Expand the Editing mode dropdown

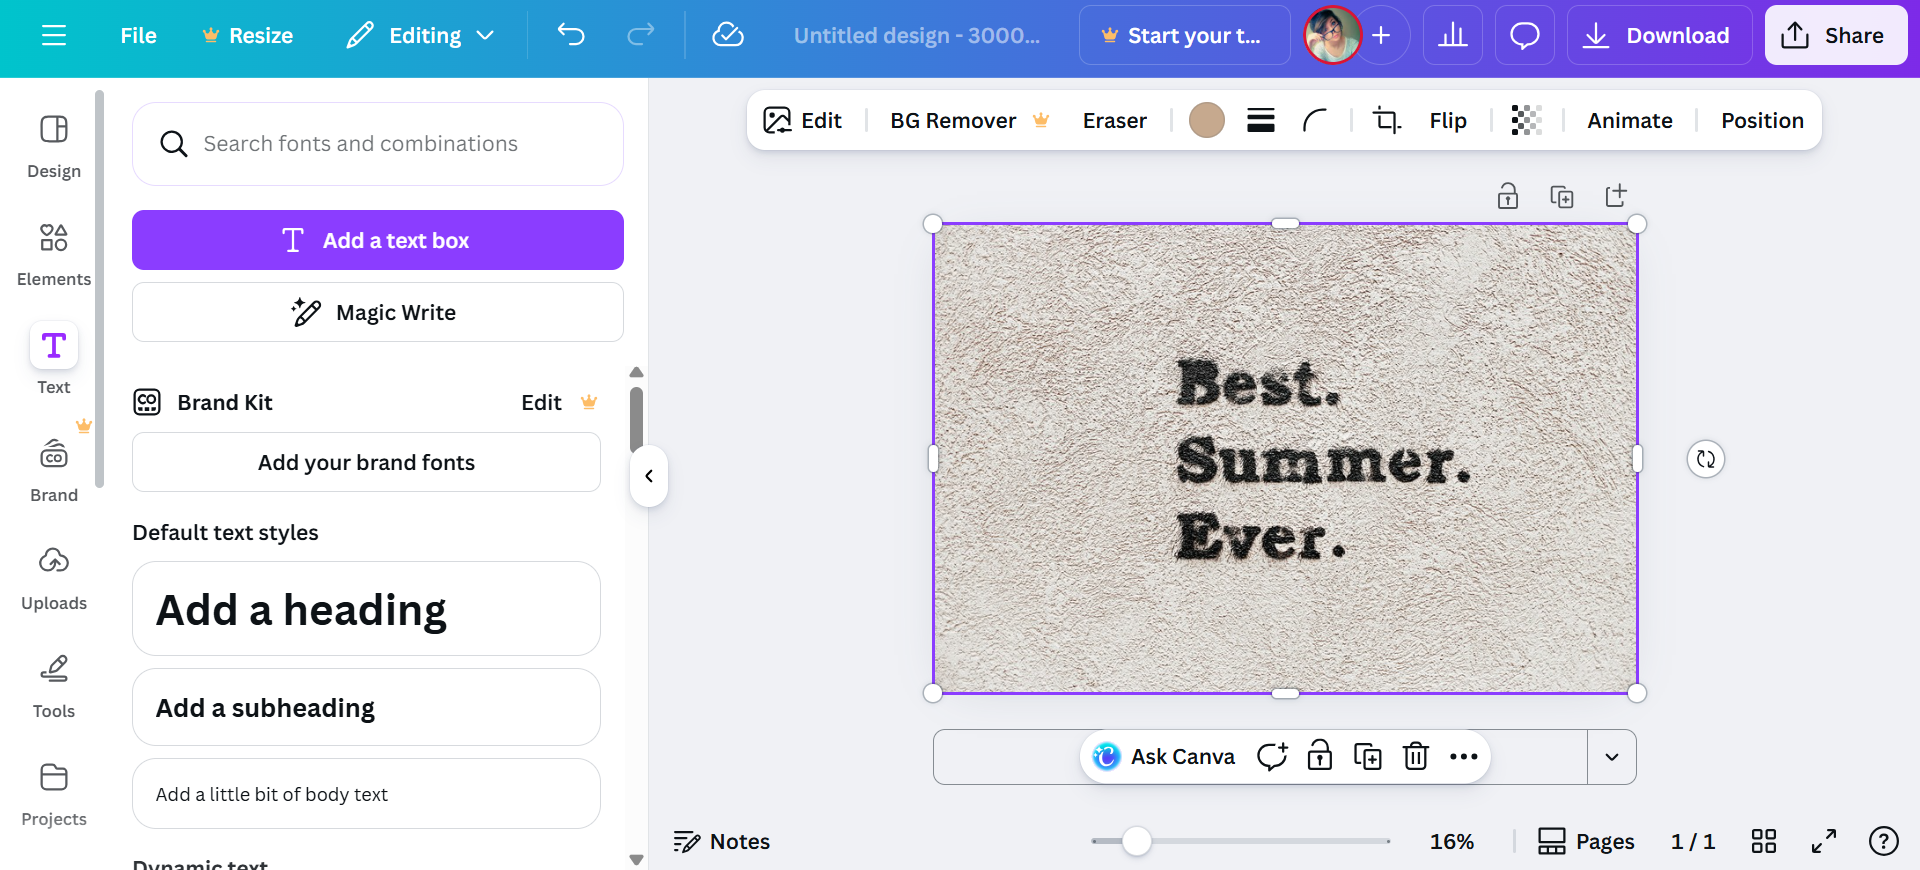coord(420,36)
